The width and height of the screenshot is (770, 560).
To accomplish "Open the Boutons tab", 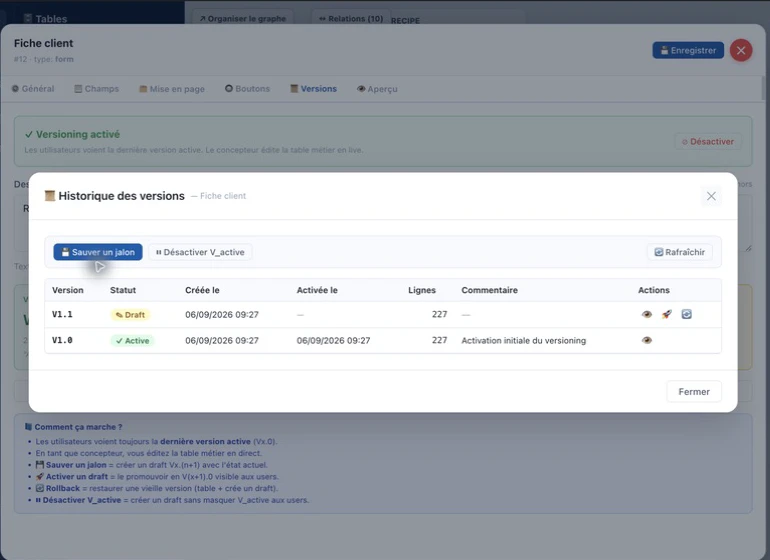I will pyautogui.click(x=248, y=89).
